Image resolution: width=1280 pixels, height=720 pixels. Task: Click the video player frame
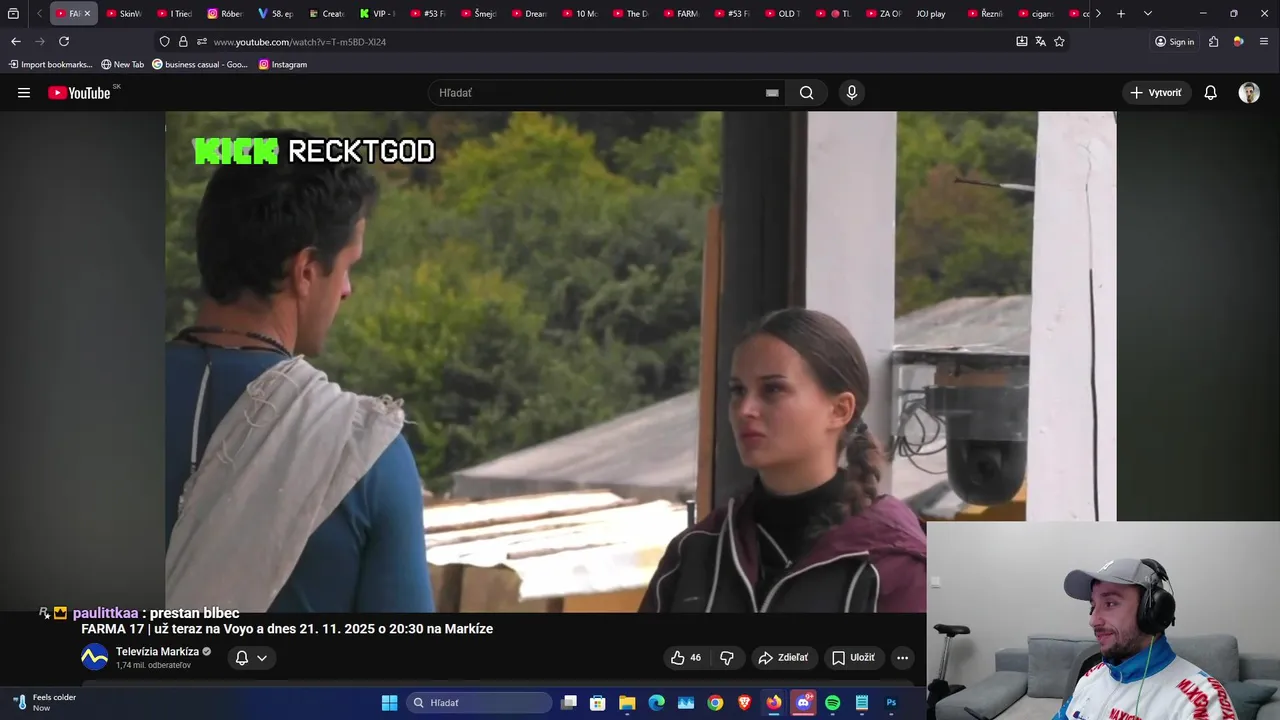pos(640,362)
